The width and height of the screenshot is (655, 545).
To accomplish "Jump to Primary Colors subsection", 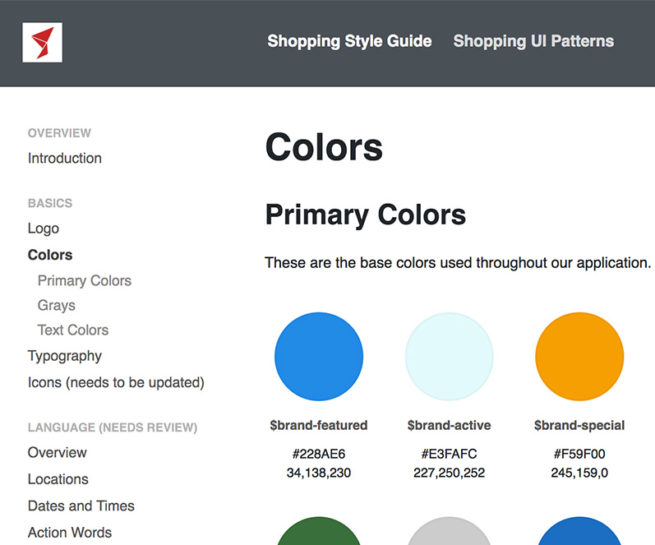I will pyautogui.click(x=84, y=281).
